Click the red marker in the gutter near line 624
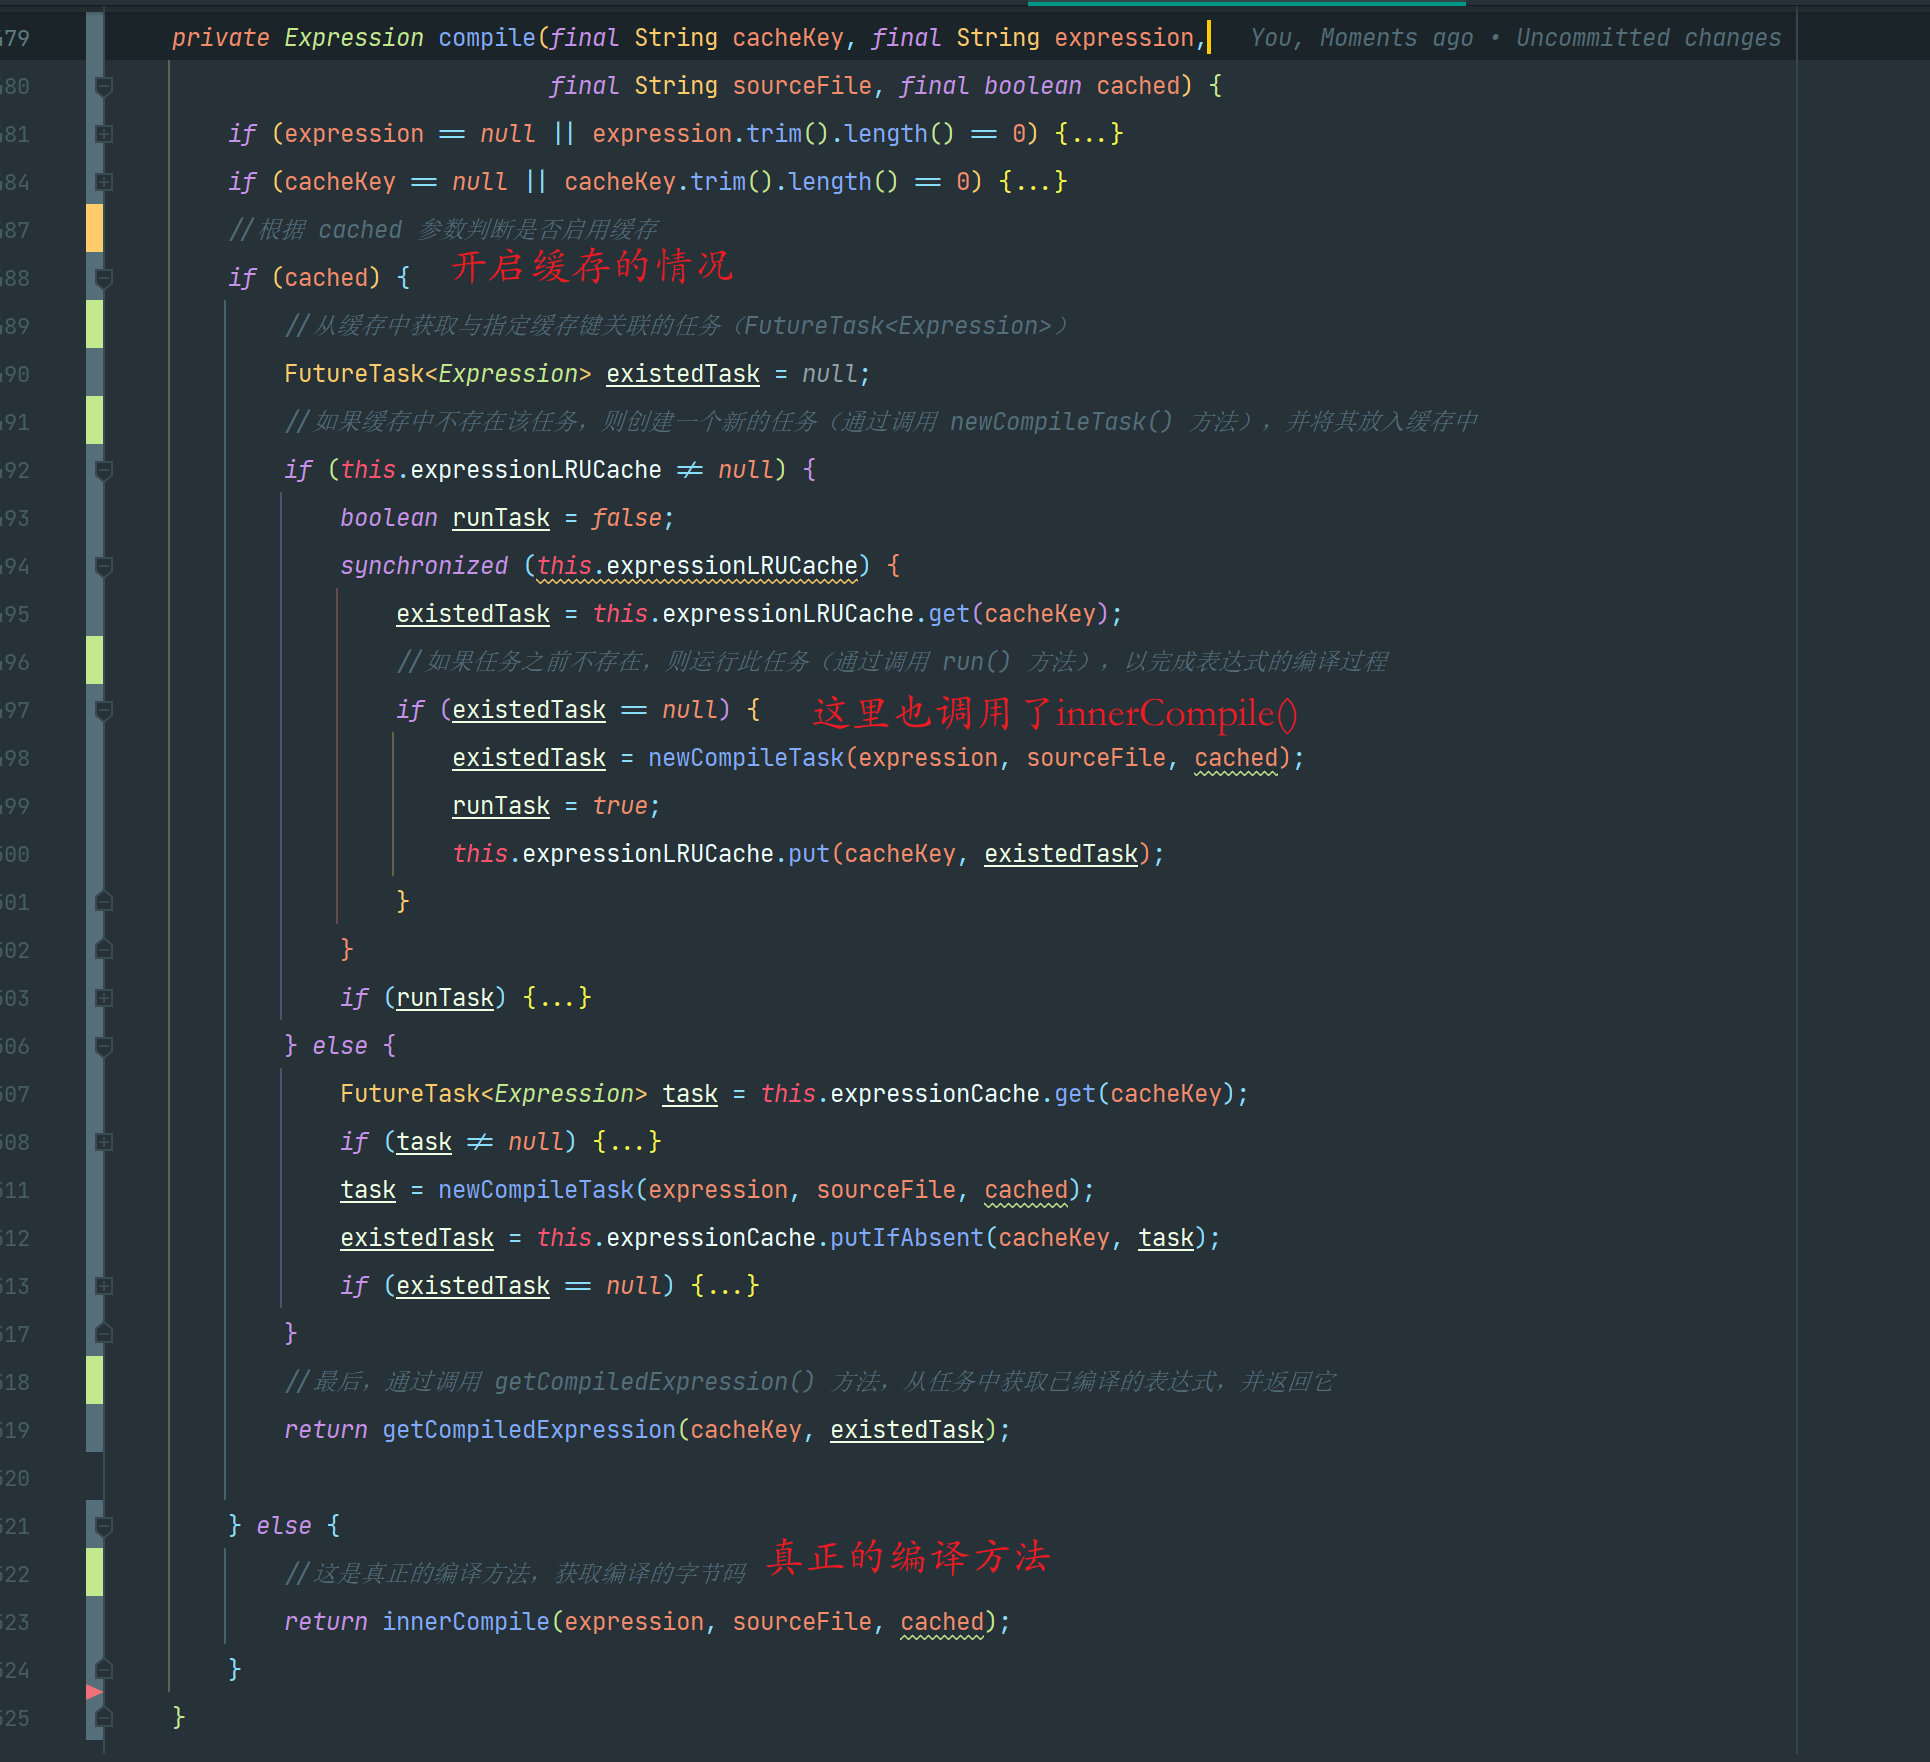Viewport: 1930px width, 1762px height. tap(95, 1693)
